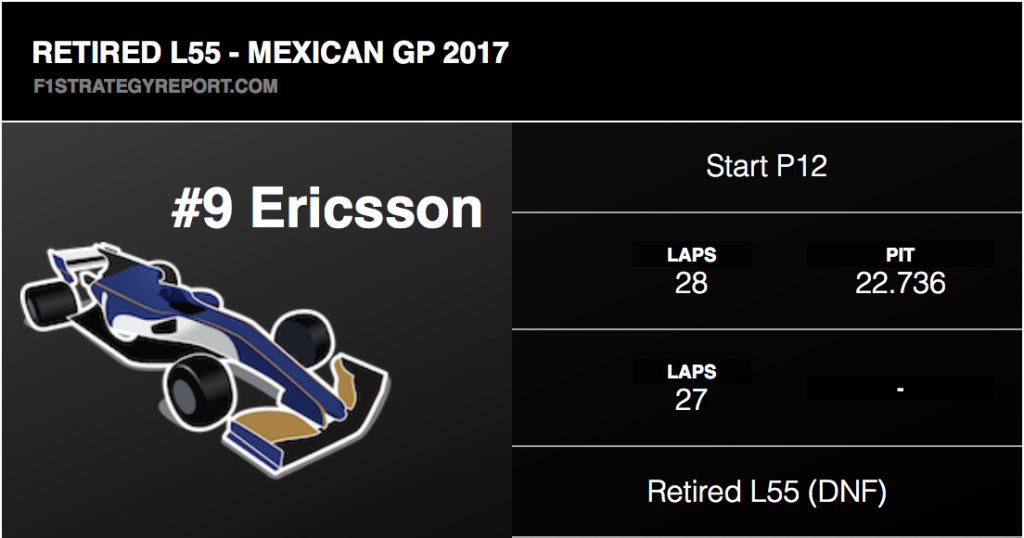Image resolution: width=1024 pixels, height=538 pixels.
Task: Click the Start P12 row
Action: pos(767,166)
